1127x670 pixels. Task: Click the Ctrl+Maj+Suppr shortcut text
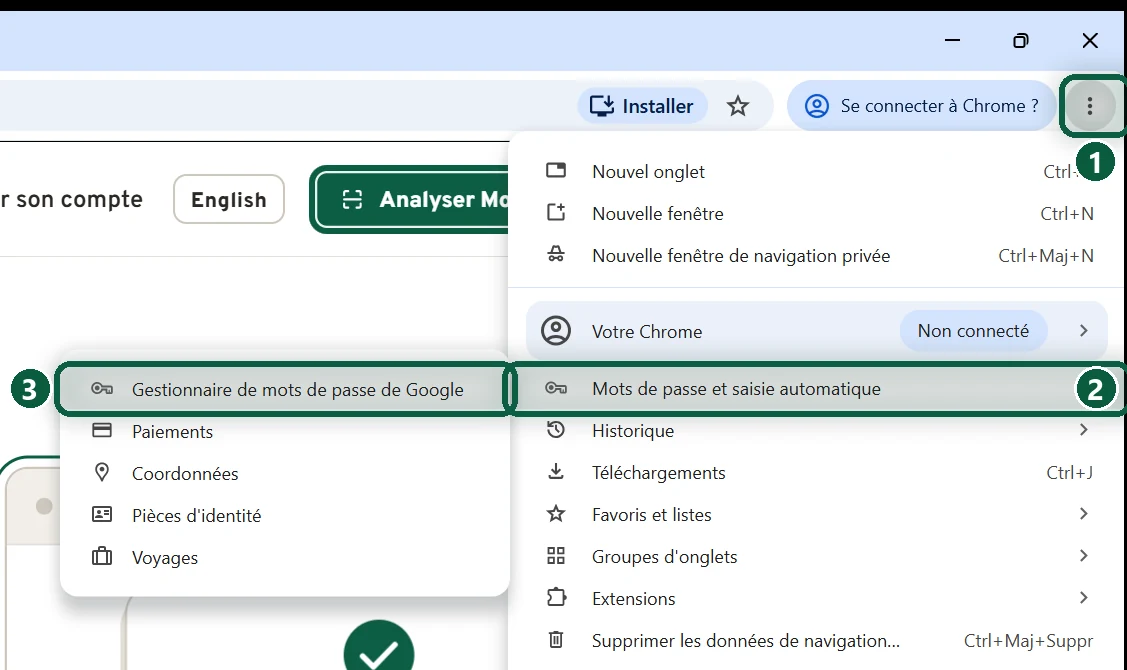(1029, 641)
